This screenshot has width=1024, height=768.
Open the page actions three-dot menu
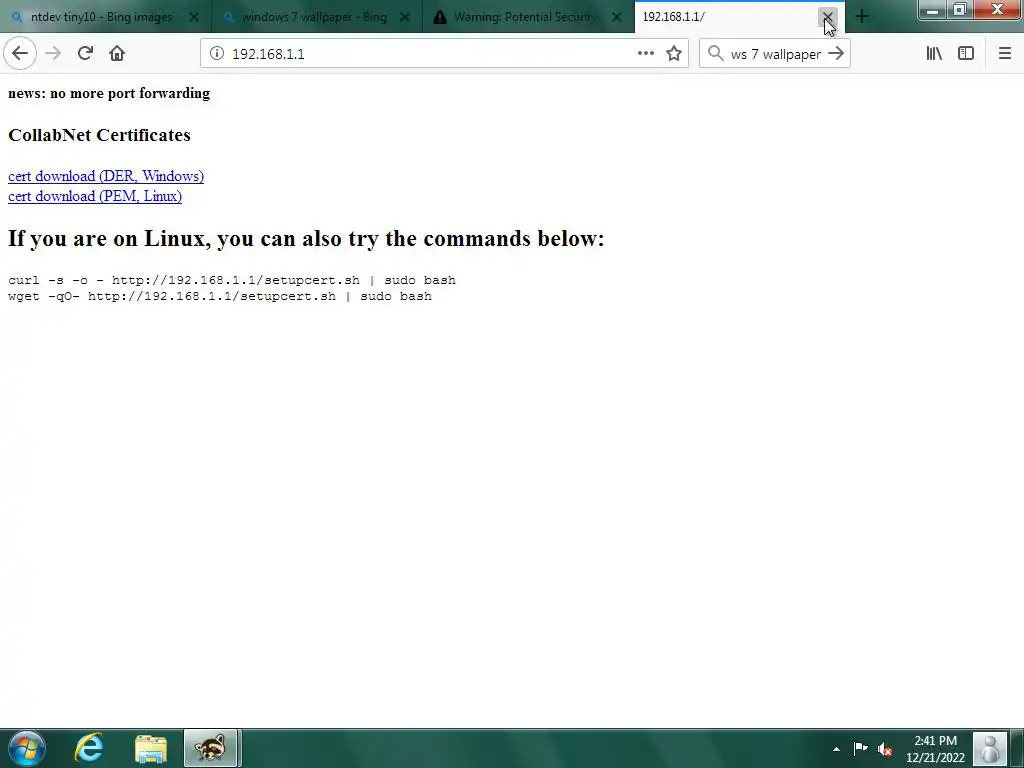[x=645, y=54]
